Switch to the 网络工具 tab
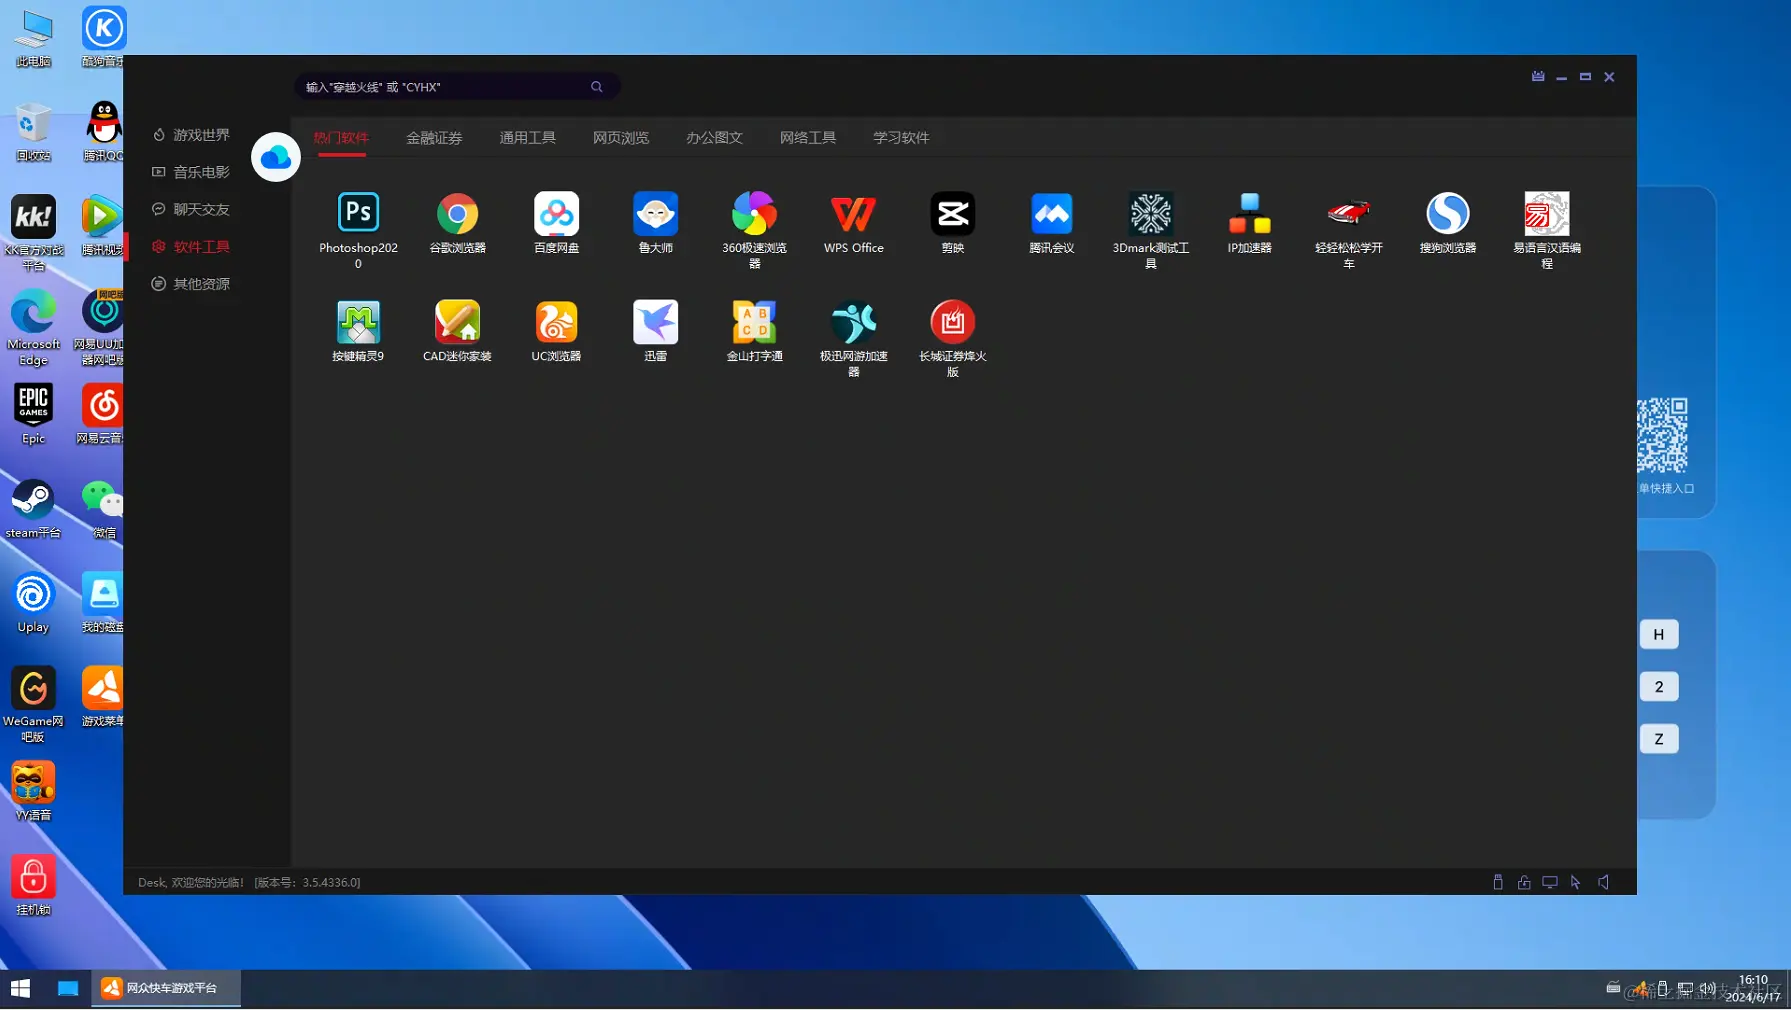The image size is (1791, 1010). tap(807, 137)
